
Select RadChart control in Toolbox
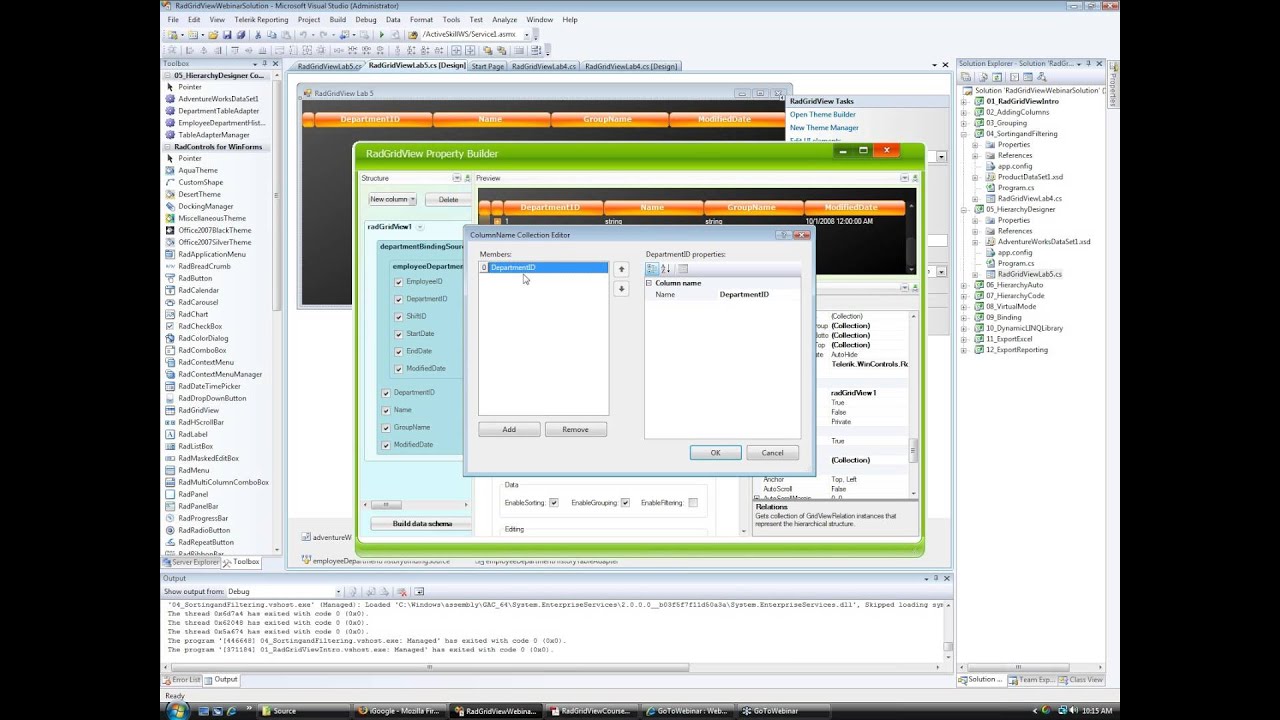click(x=193, y=314)
